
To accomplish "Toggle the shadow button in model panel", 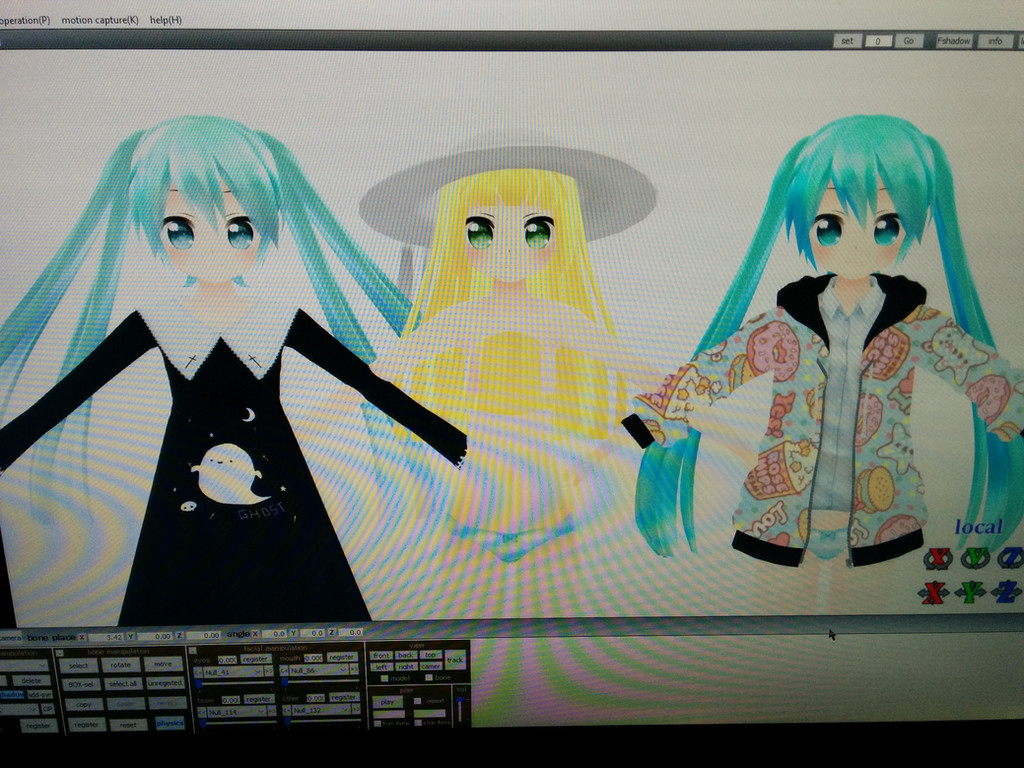I will (x=12, y=695).
